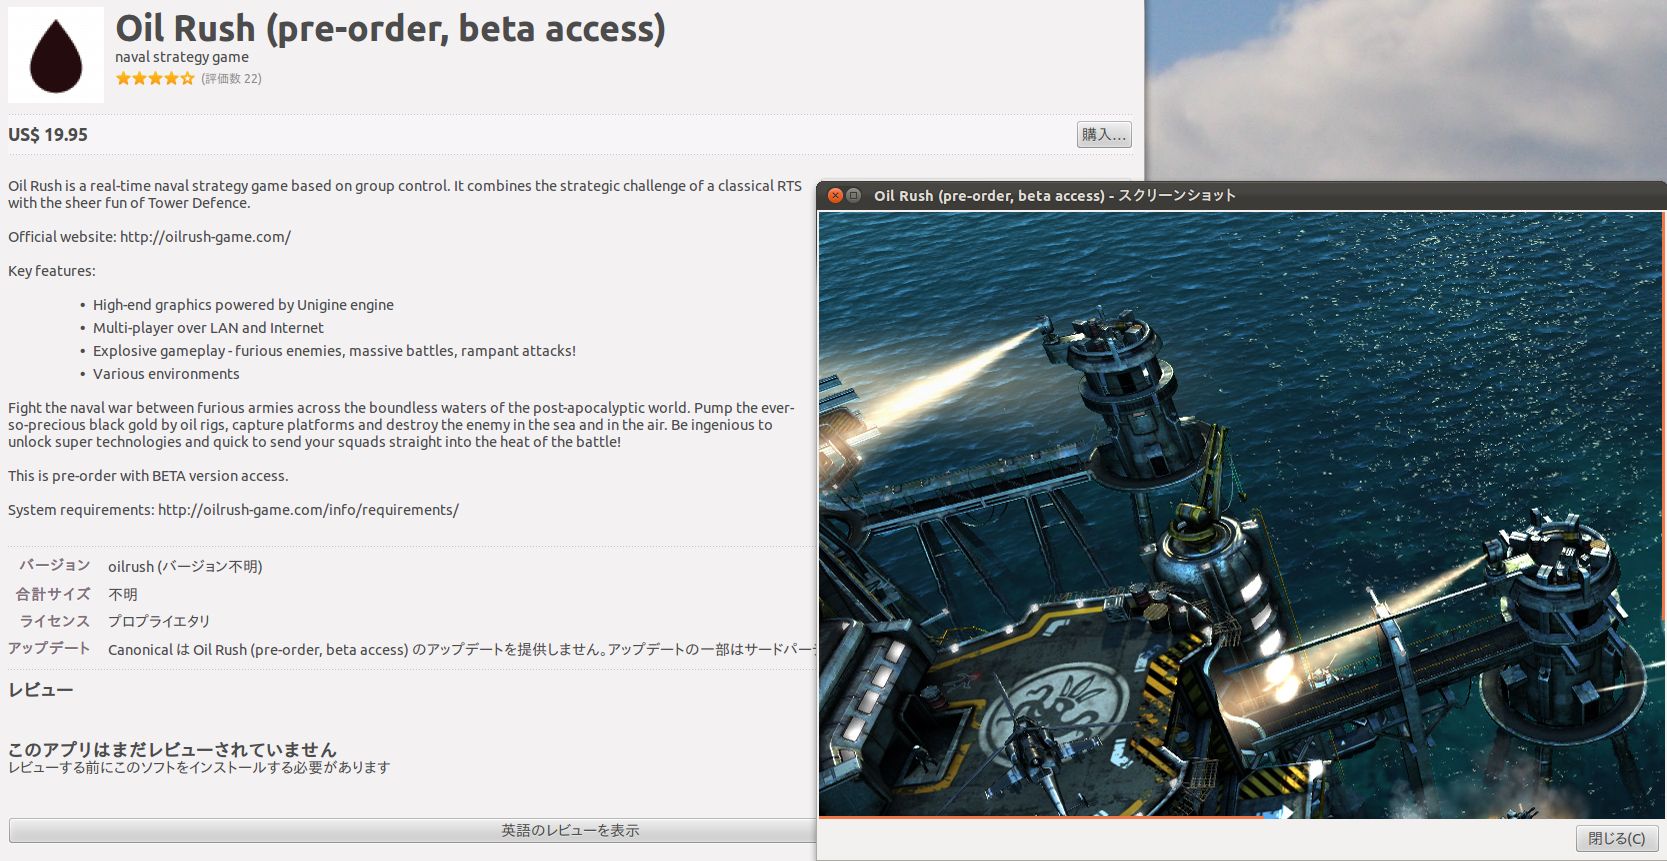Viewport: 1667px width, 861px height.
Task: Click 'oilrush (バージョン不明)' version value
Action: (x=185, y=566)
